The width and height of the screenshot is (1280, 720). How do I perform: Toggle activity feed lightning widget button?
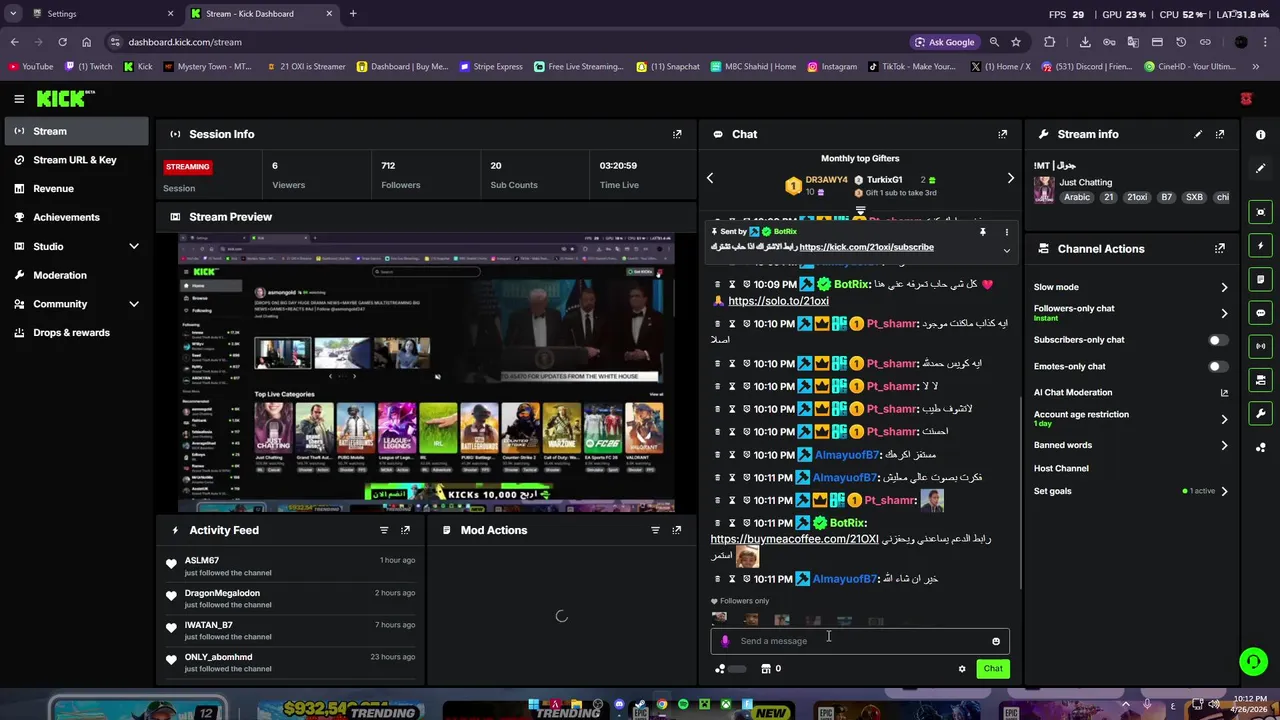pos(1260,246)
